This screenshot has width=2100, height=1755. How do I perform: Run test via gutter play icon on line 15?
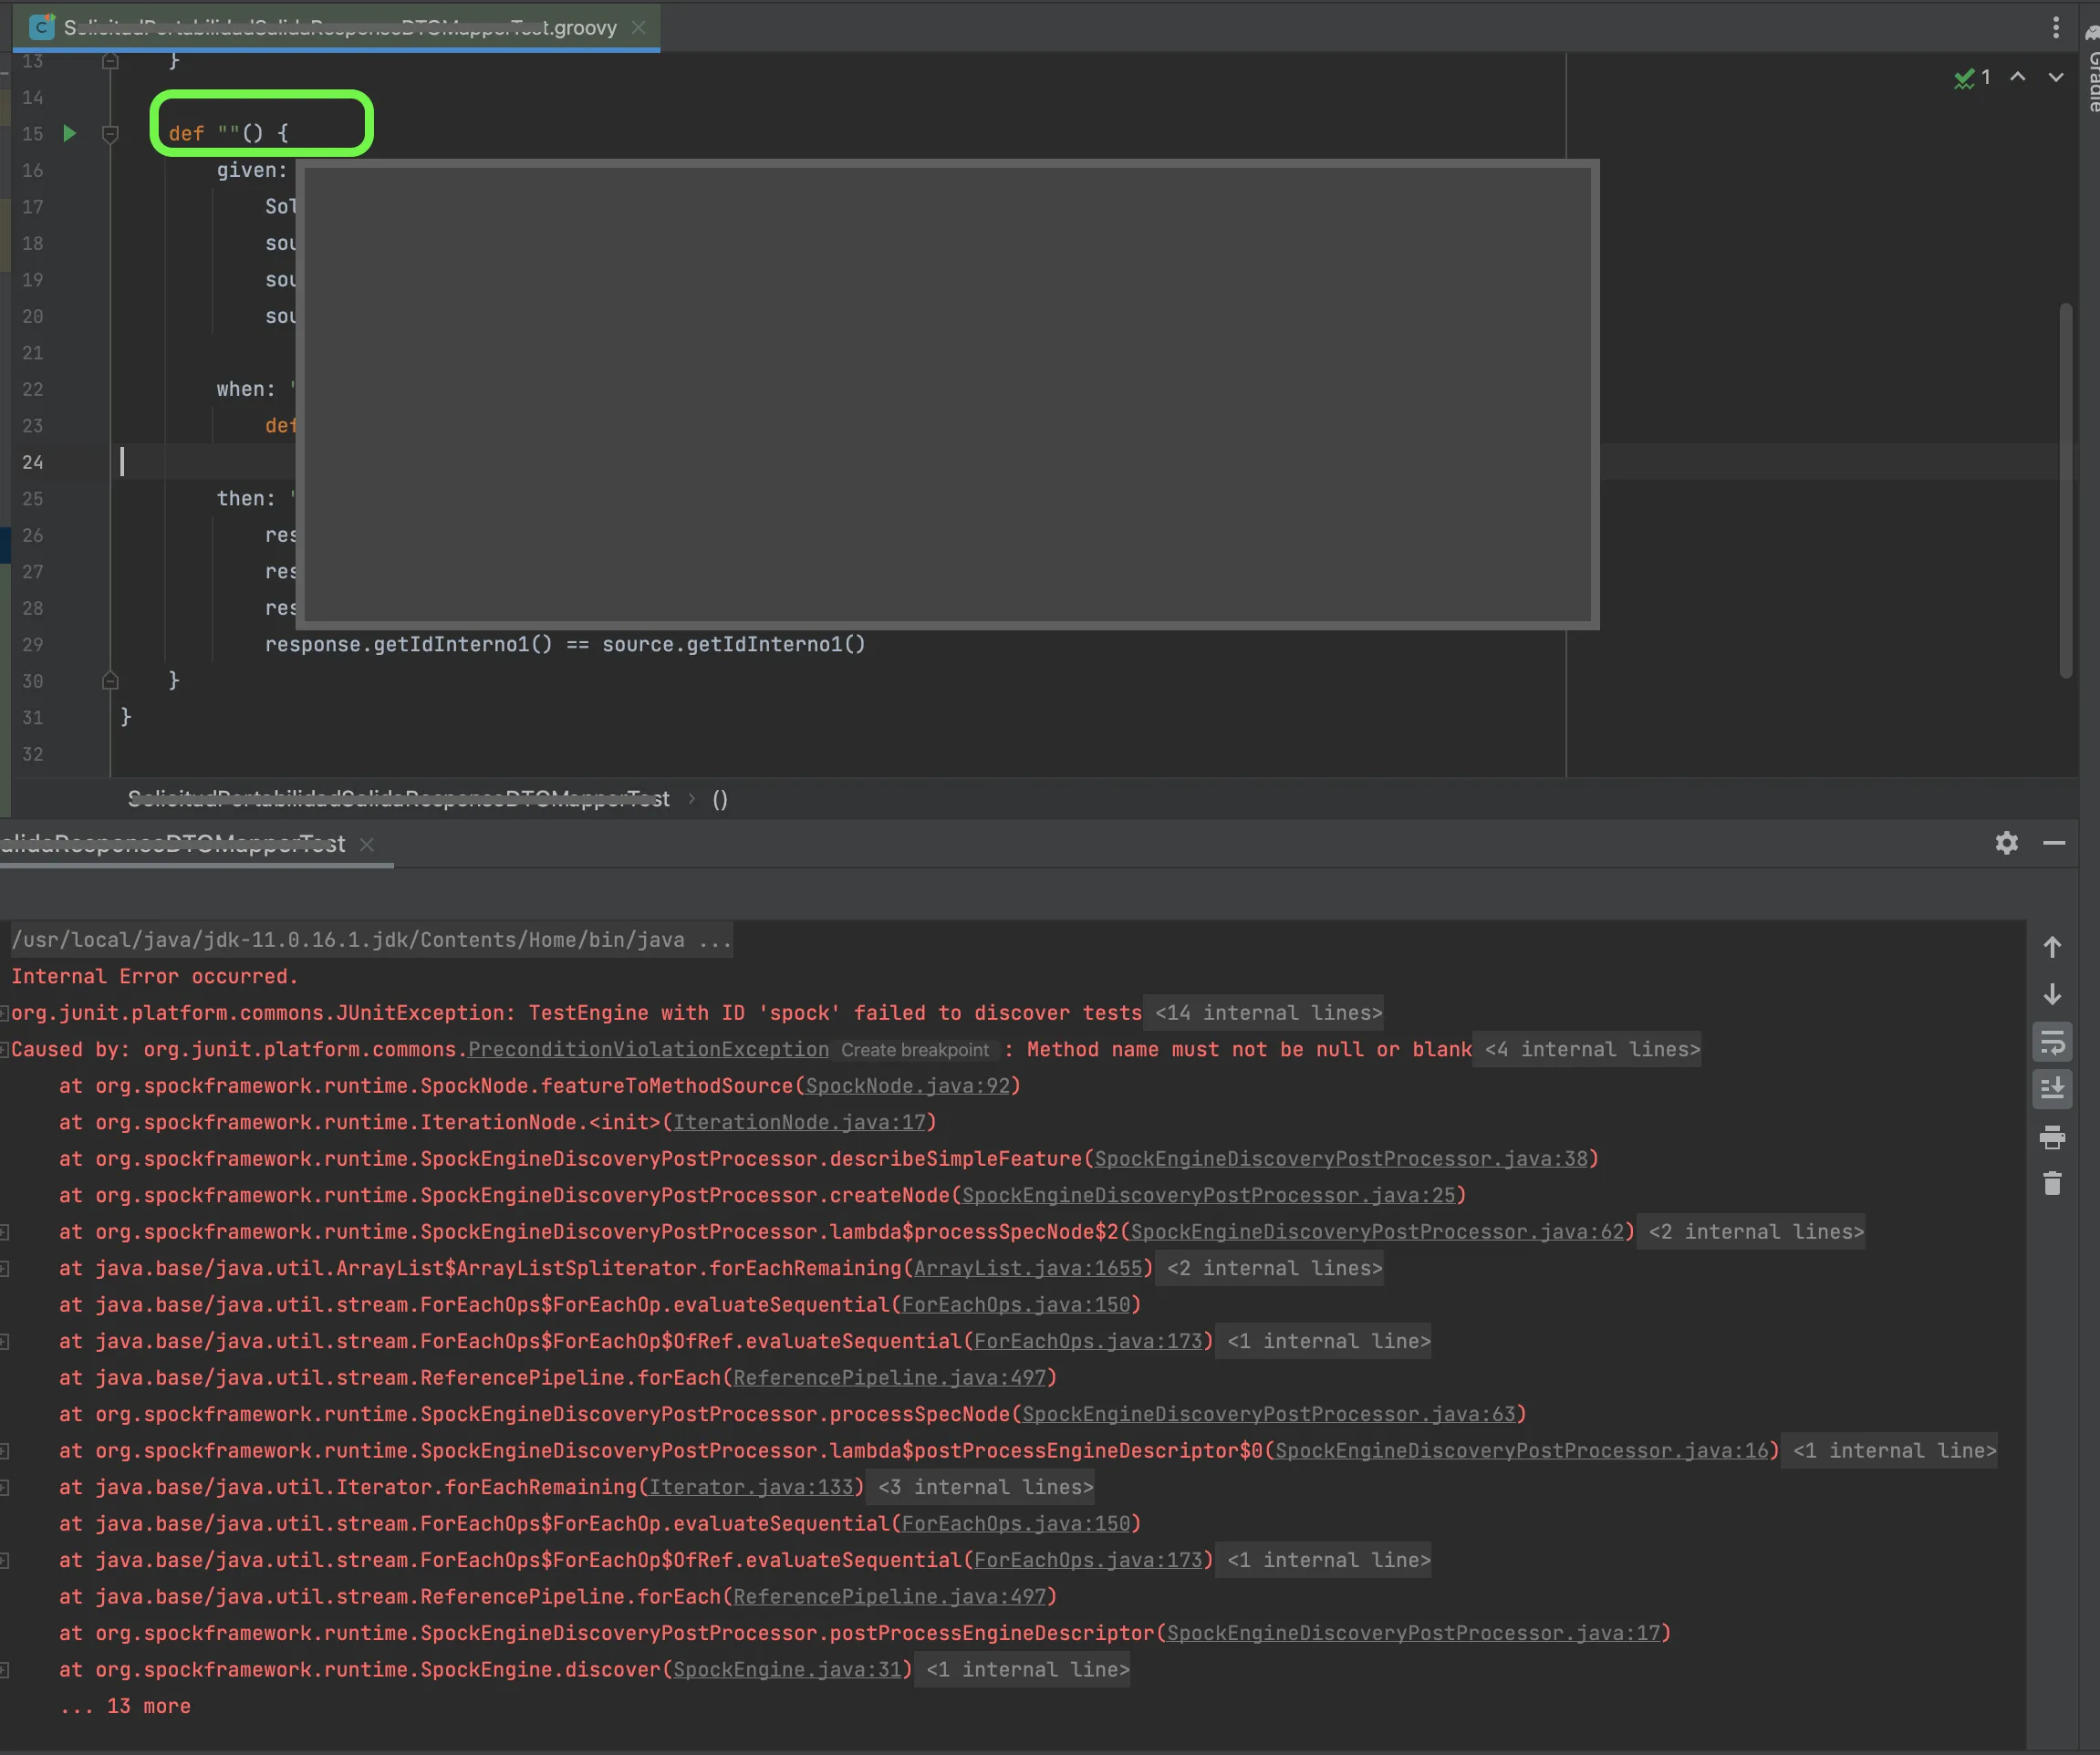69,133
